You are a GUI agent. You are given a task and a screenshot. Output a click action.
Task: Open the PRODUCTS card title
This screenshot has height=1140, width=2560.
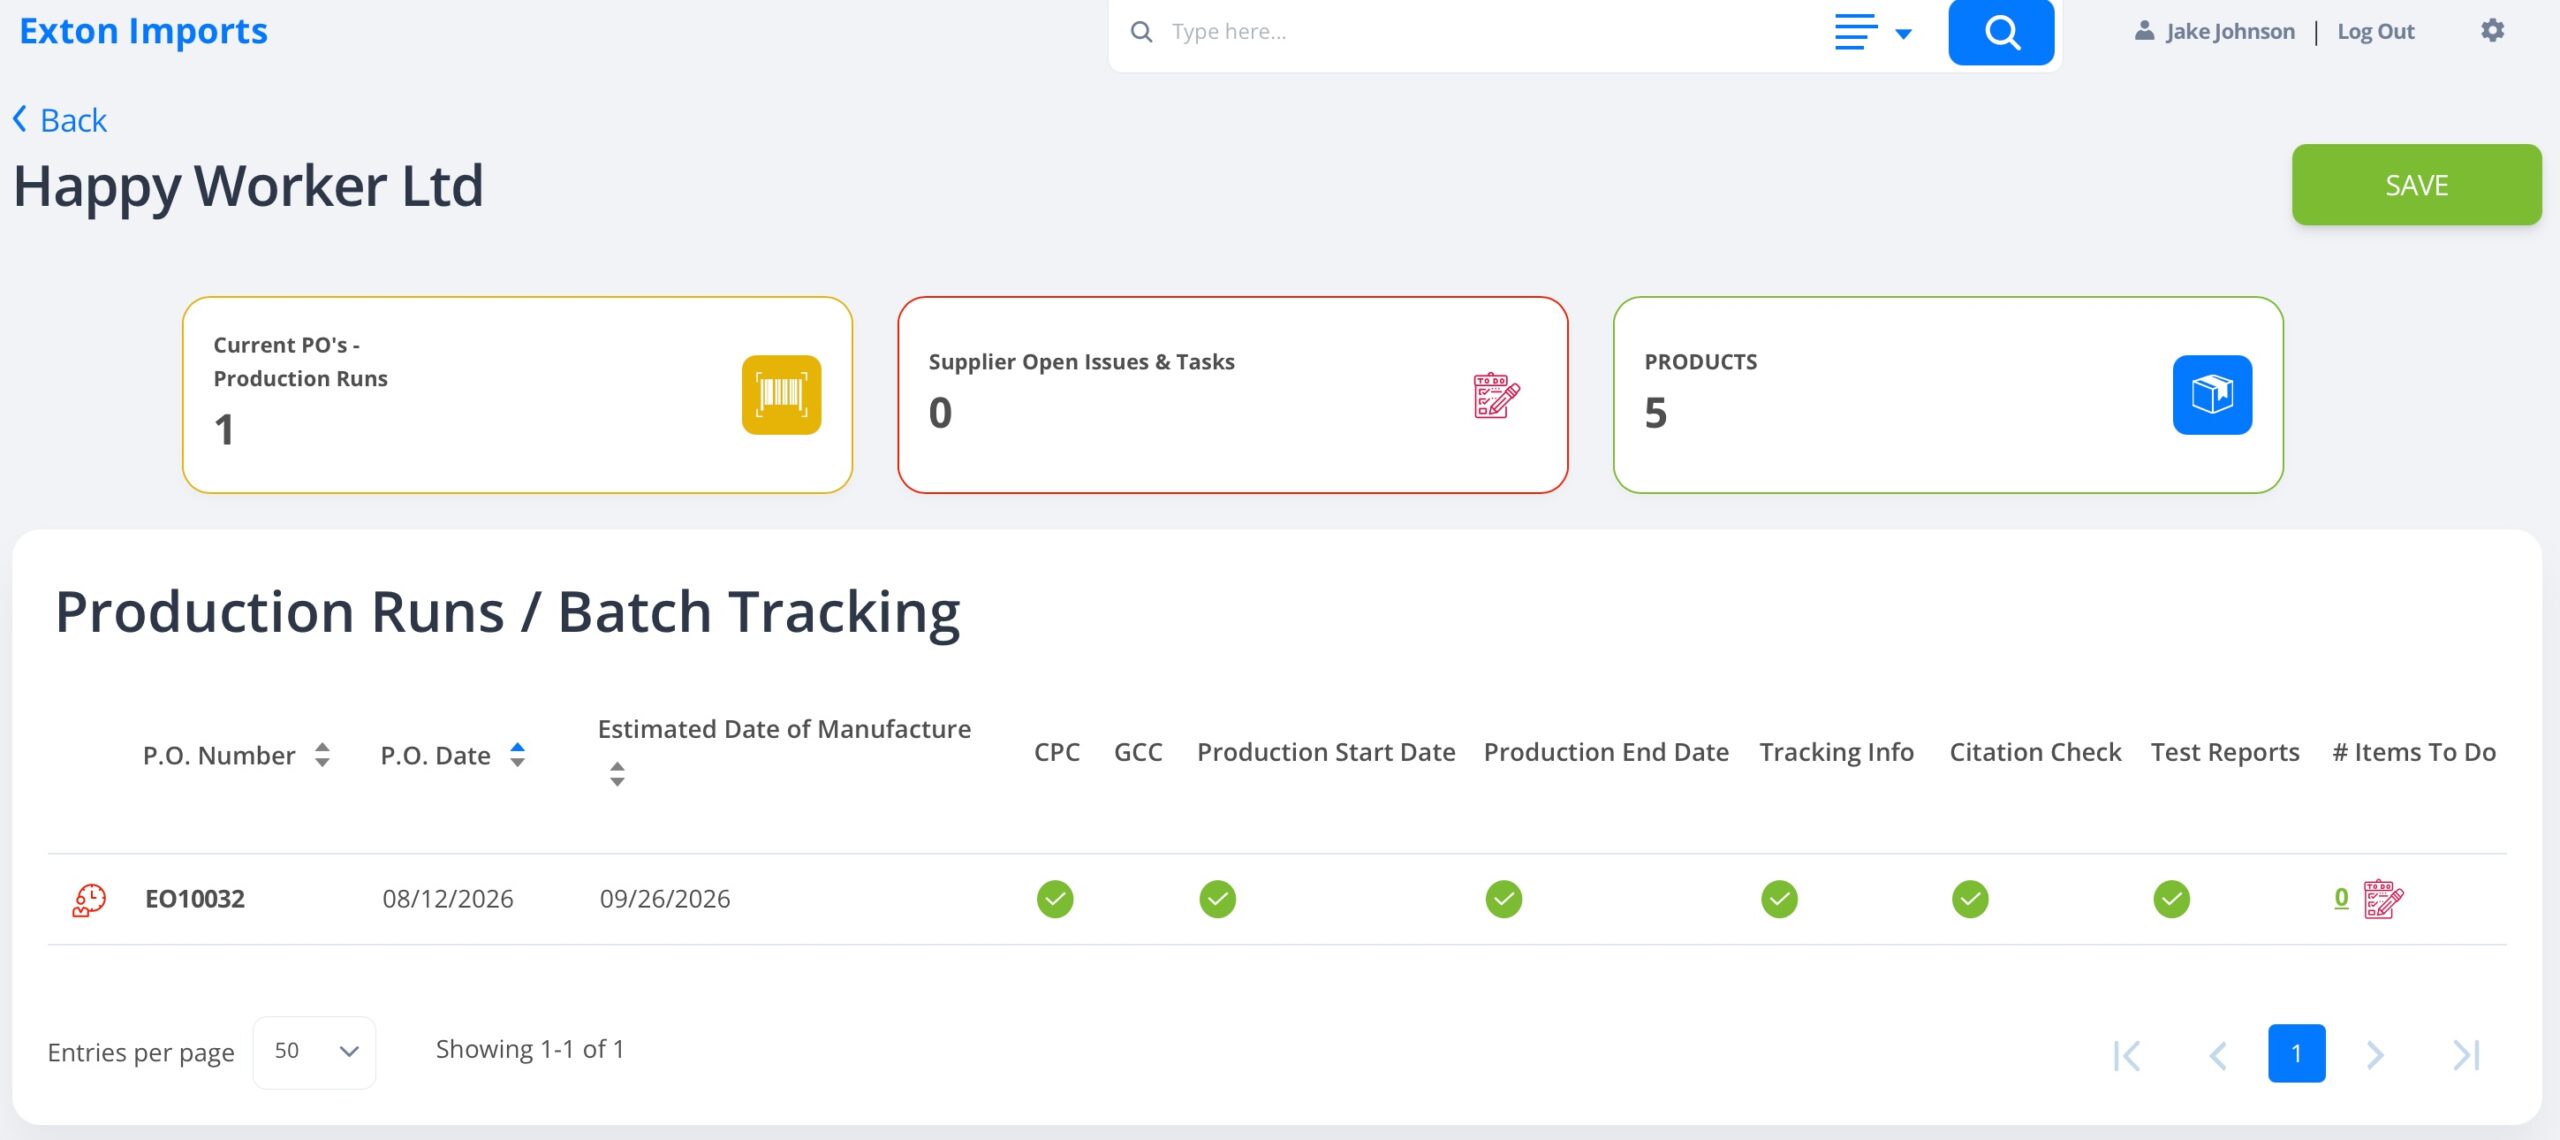[x=1700, y=361]
